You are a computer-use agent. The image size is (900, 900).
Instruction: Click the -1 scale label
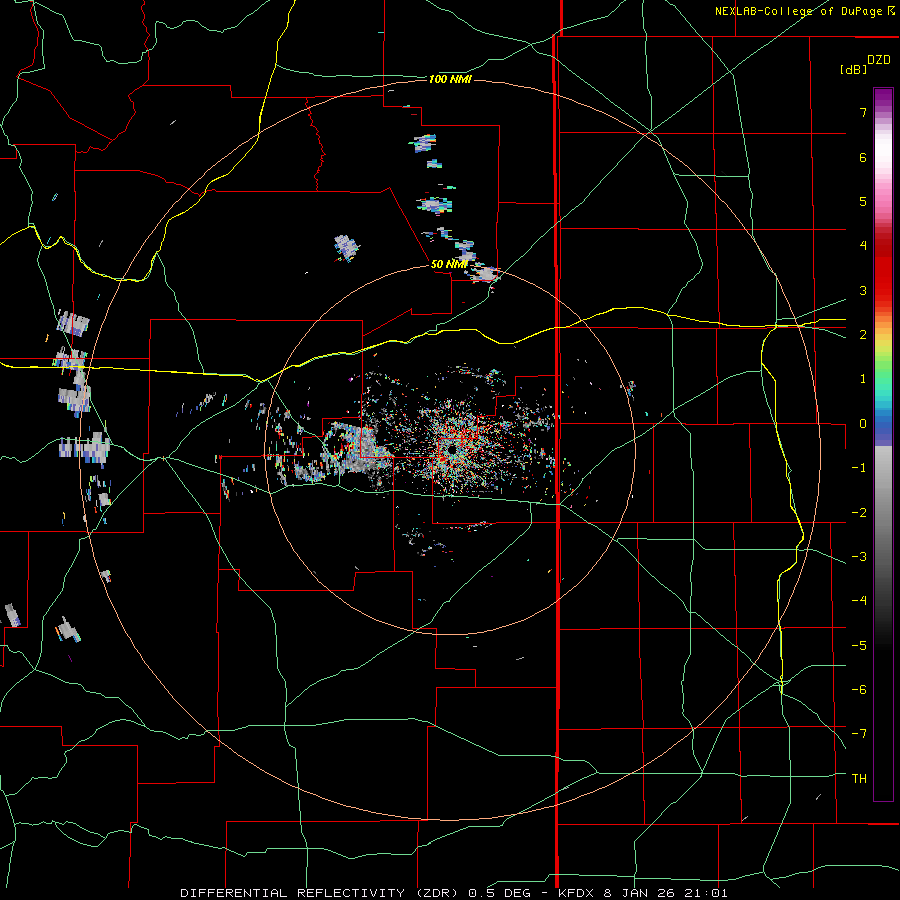point(859,468)
